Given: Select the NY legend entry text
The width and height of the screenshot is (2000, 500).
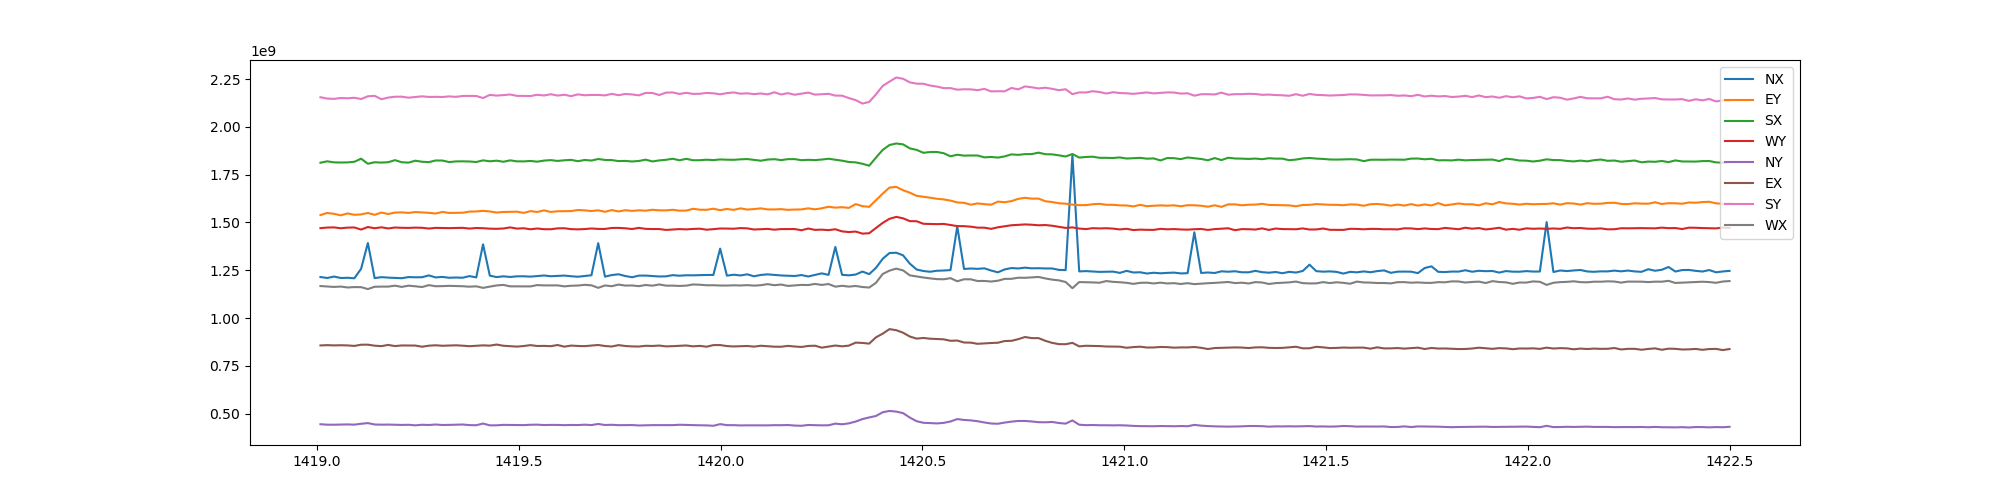Looking at the screenshot, I should tap(1773, 163).
